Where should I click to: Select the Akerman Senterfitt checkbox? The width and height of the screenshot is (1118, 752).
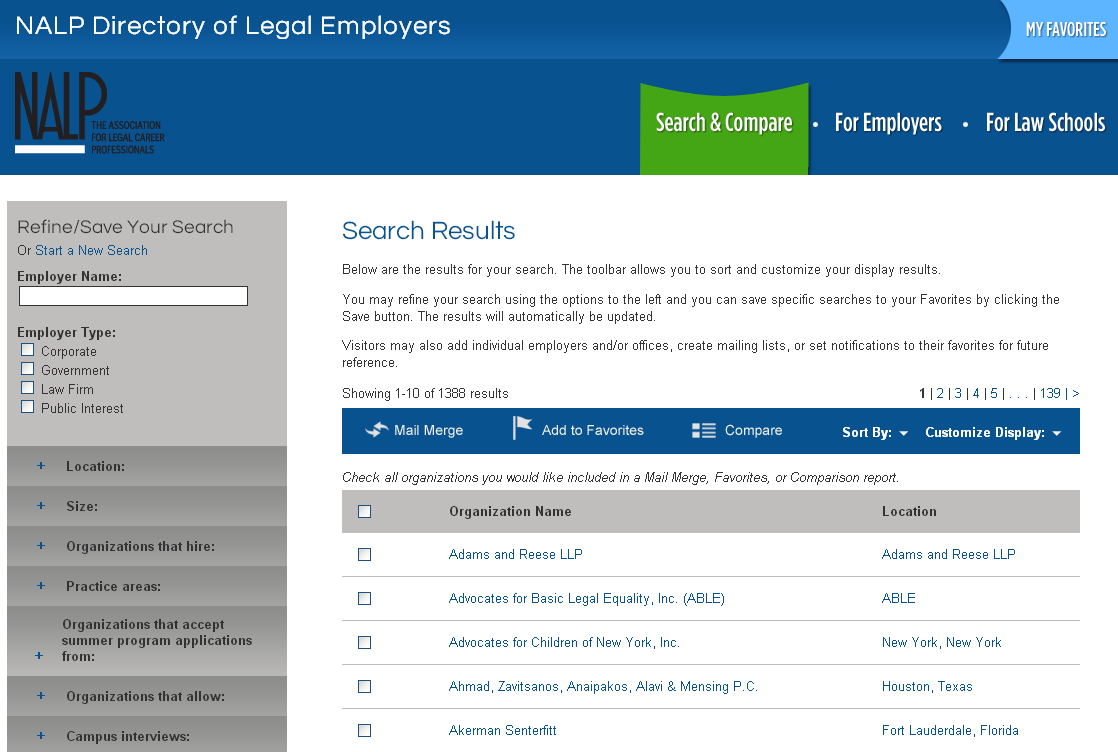pos(364,730)
